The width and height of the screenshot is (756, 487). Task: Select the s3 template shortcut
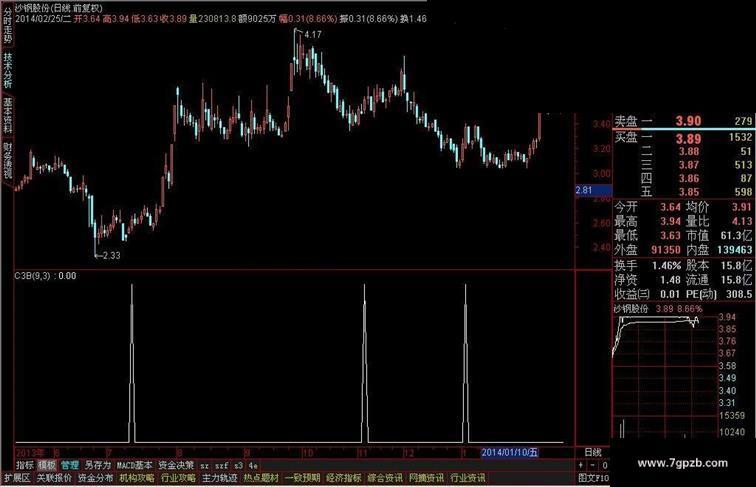[238, 466]
